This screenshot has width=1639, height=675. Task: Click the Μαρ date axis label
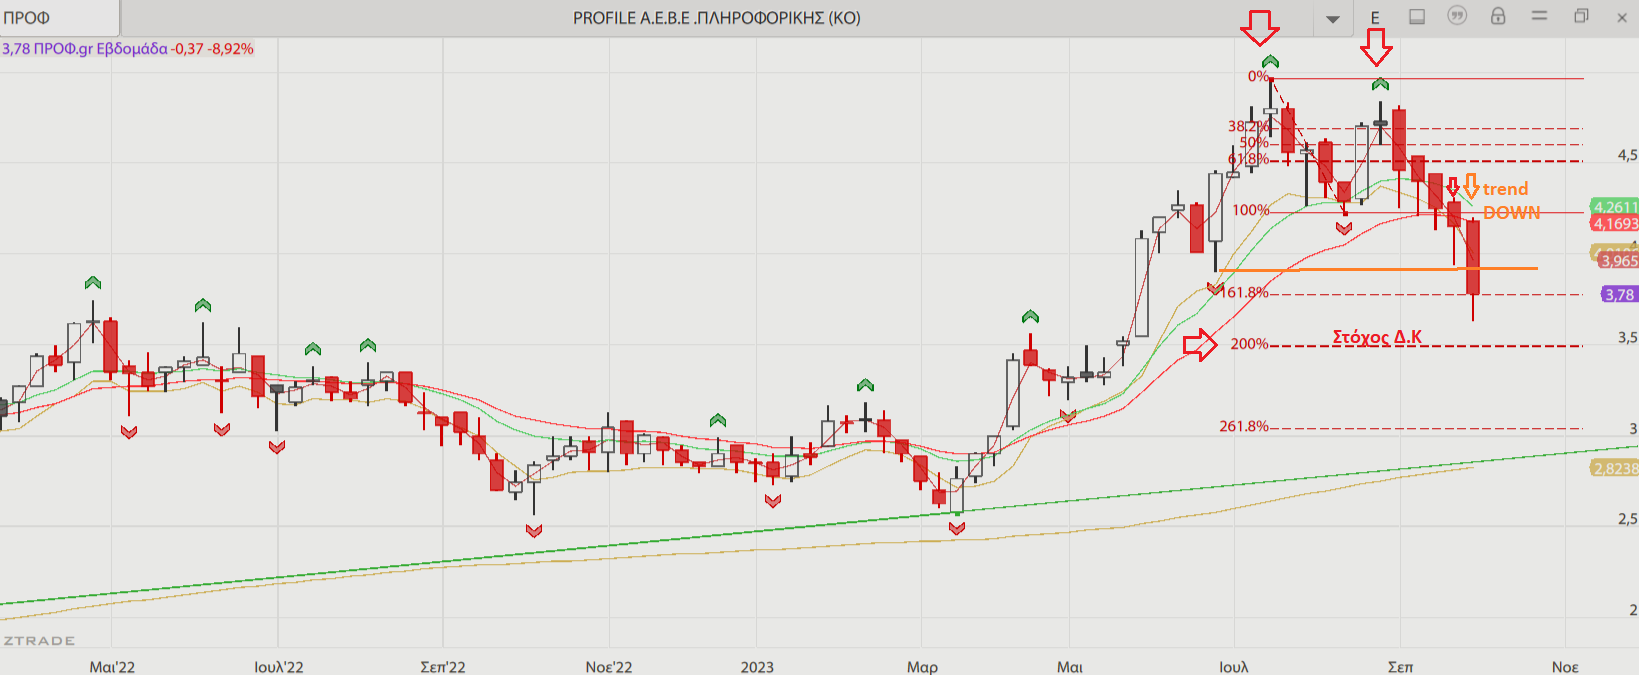[922, 667]
